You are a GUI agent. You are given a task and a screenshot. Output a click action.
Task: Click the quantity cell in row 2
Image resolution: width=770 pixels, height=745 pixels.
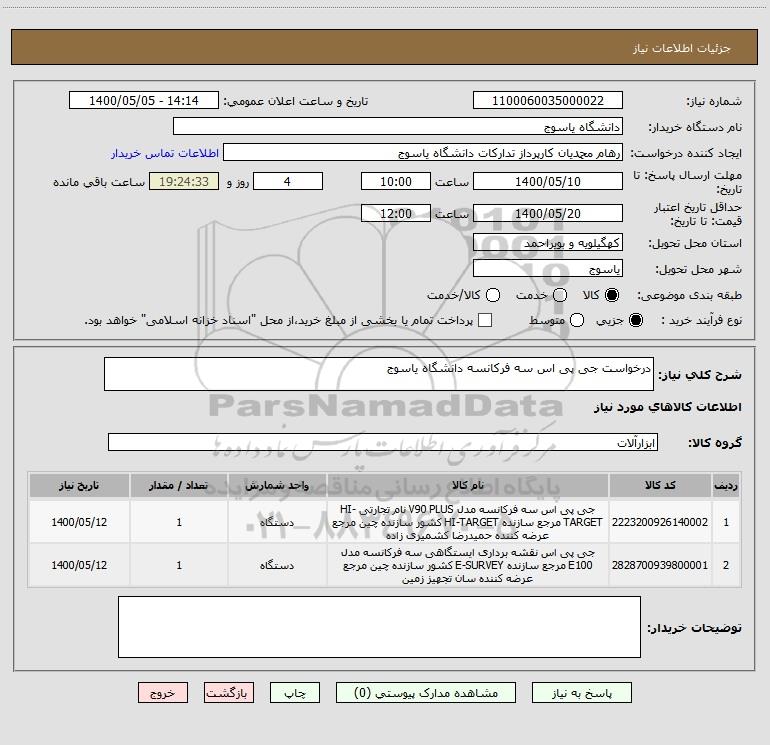(179, 565)
